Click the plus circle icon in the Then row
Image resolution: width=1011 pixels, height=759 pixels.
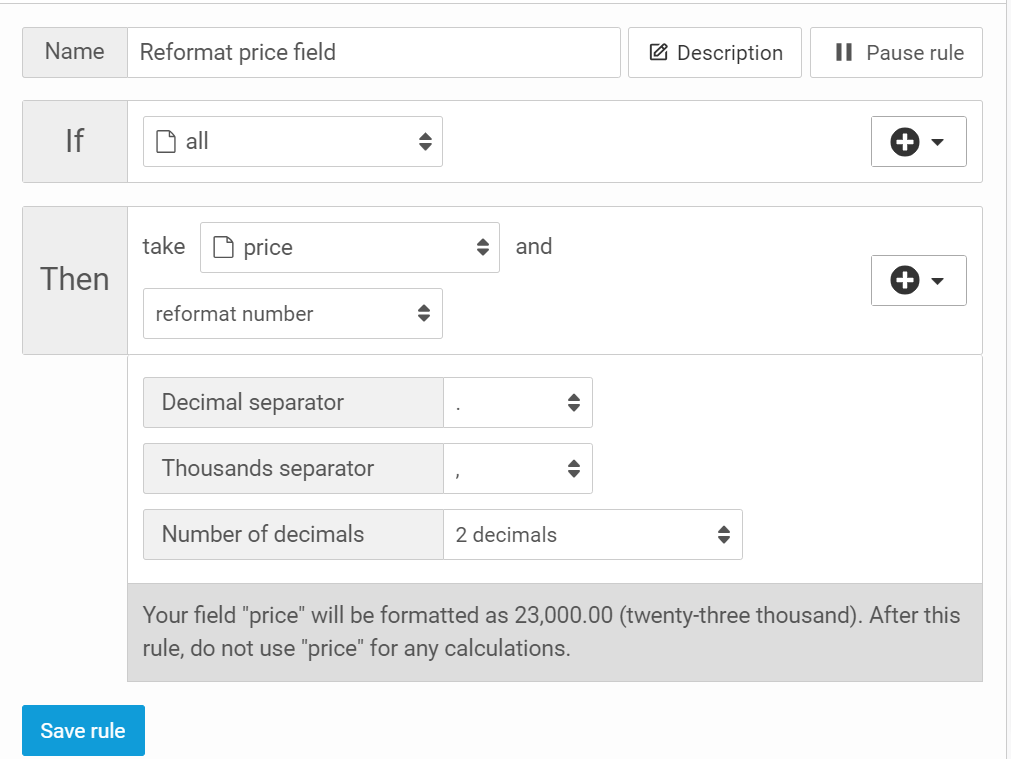tap(904, 281)
